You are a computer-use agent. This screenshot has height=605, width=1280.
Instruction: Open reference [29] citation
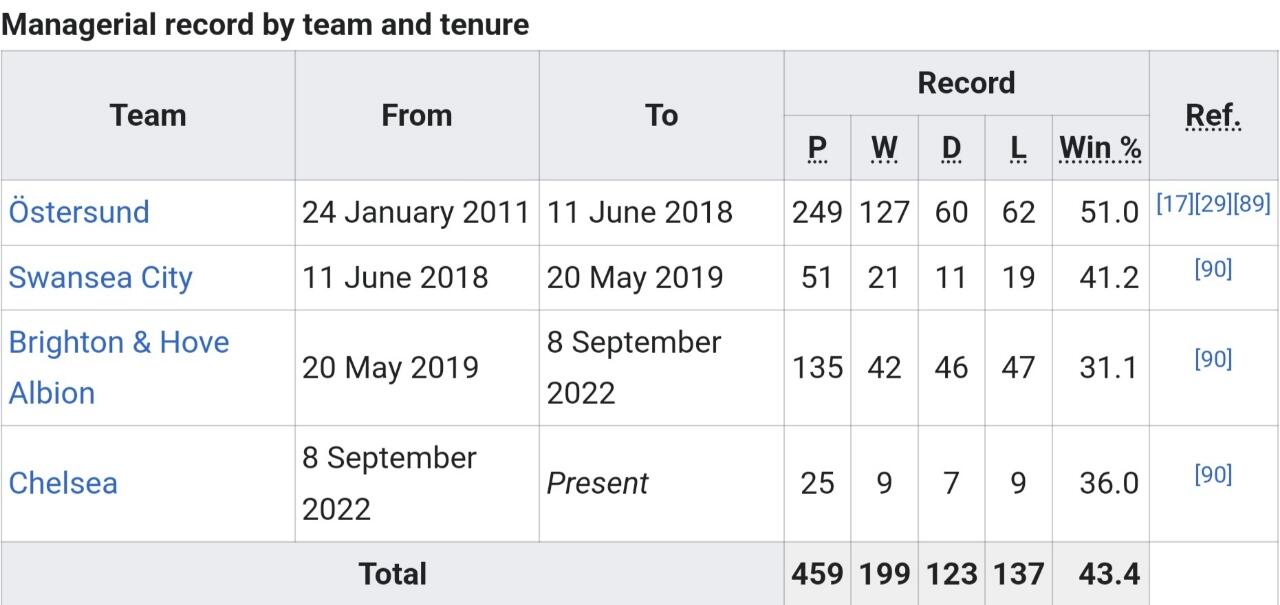coord(1212,204)
